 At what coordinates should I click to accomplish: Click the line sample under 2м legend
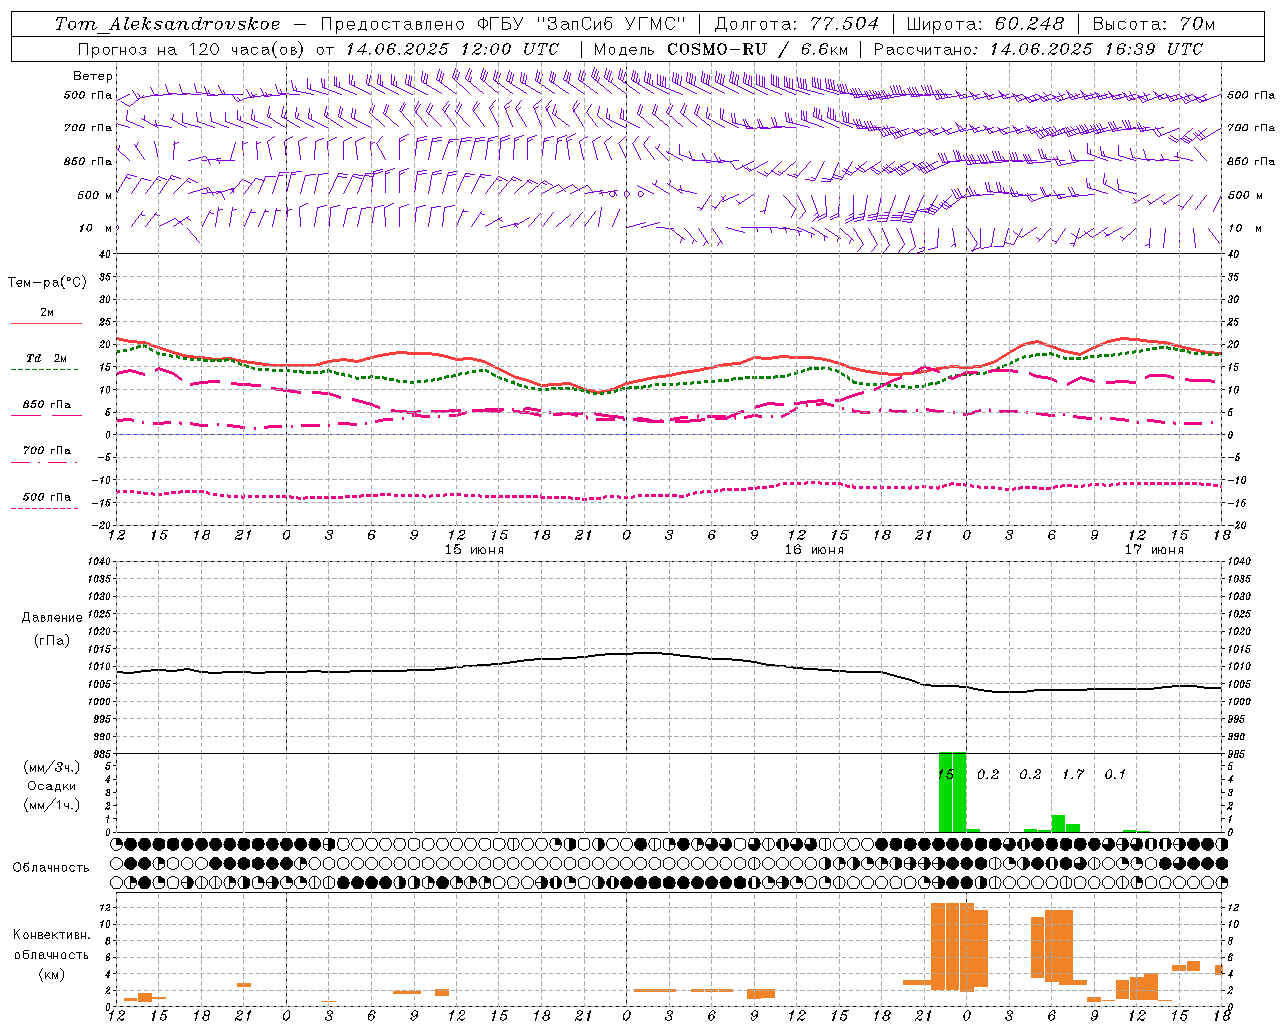click(46, 324)
